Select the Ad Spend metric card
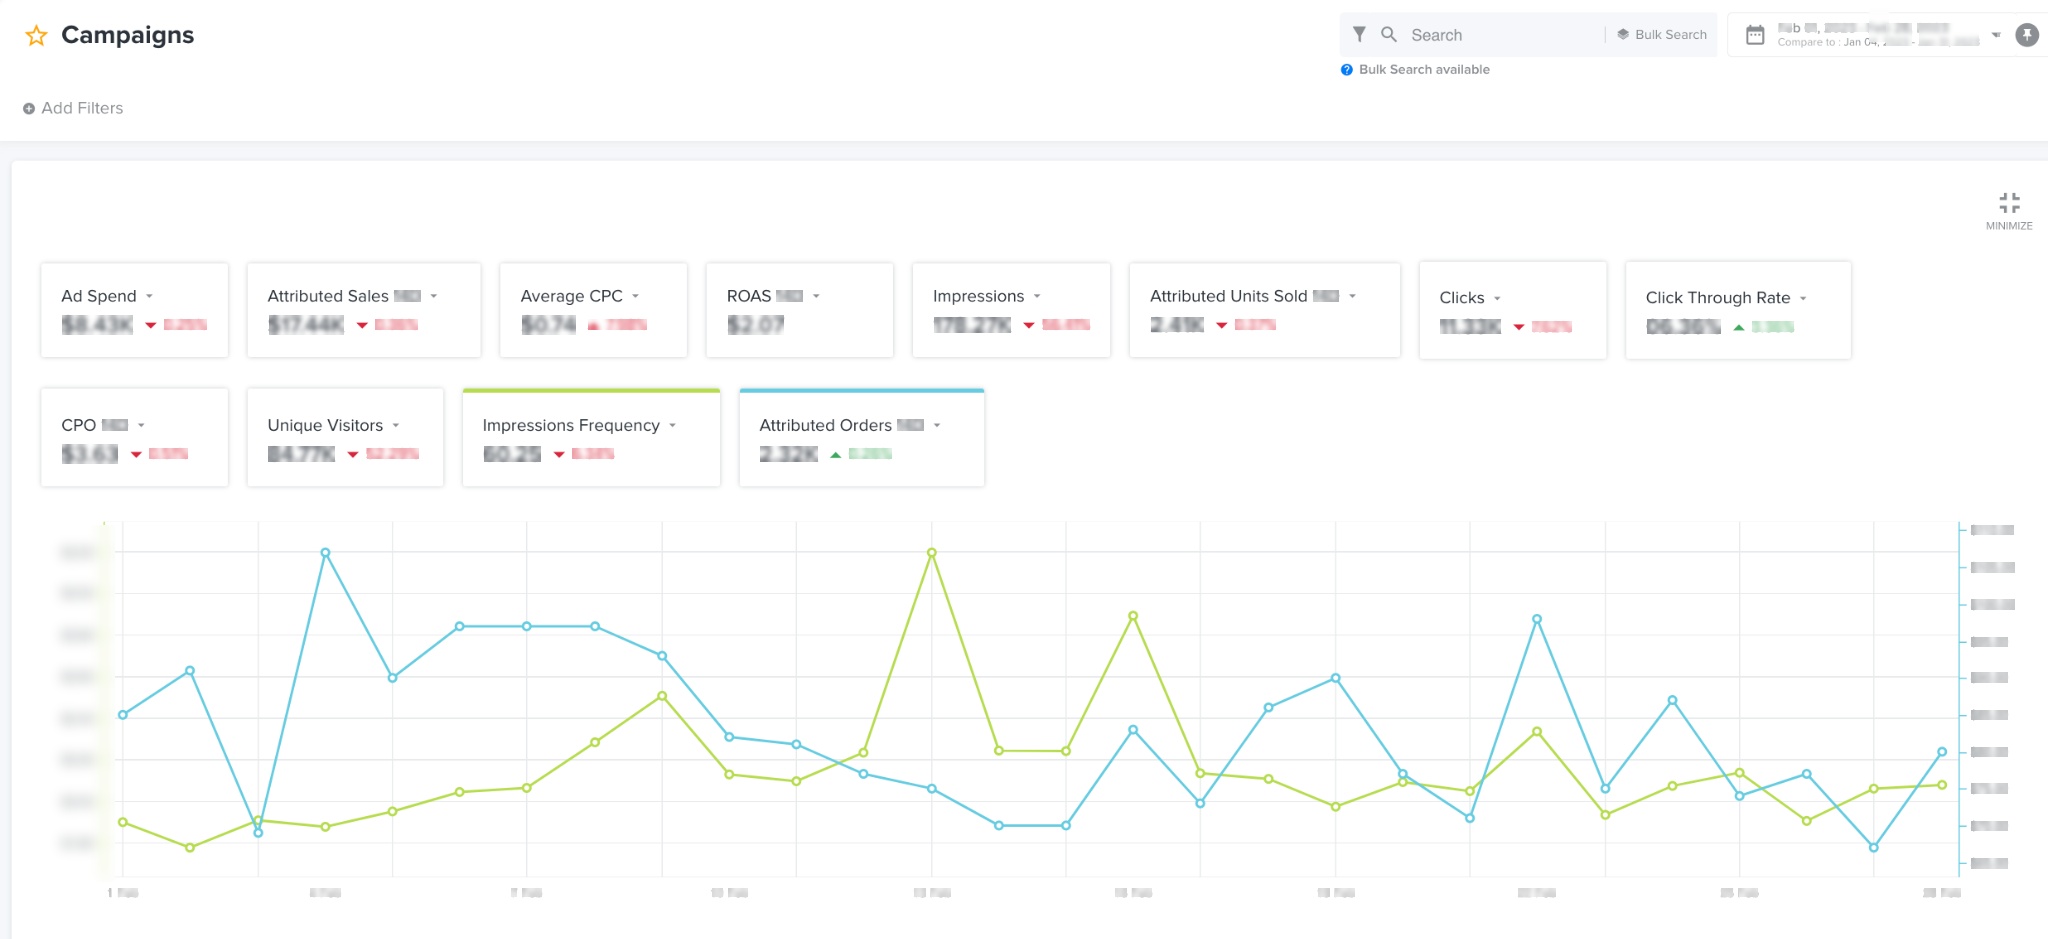This screenshot has width=2048, height=939. [134, 310]
